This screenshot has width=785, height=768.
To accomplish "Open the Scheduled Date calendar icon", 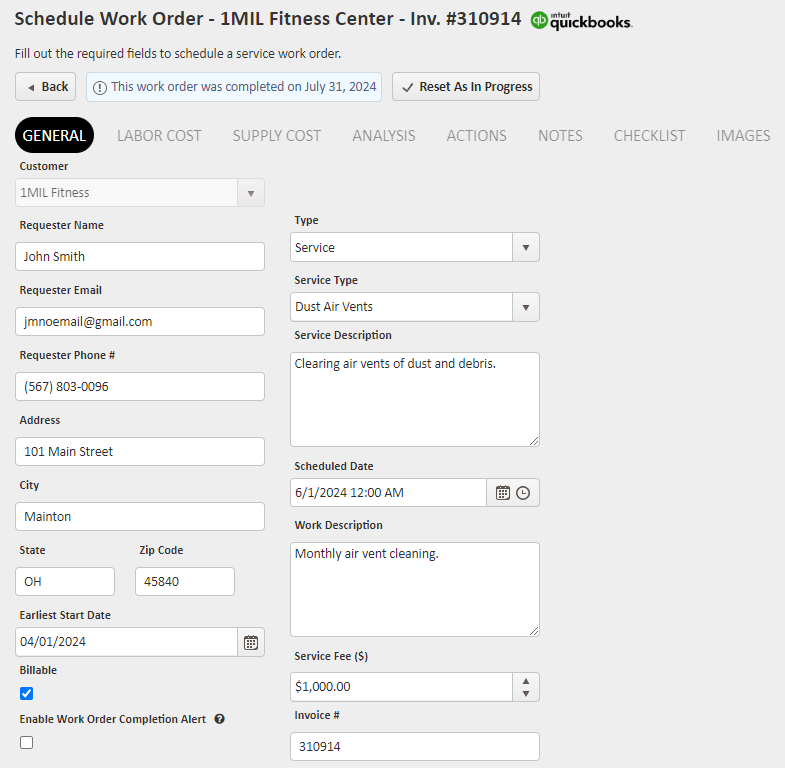I will point(503,493).
